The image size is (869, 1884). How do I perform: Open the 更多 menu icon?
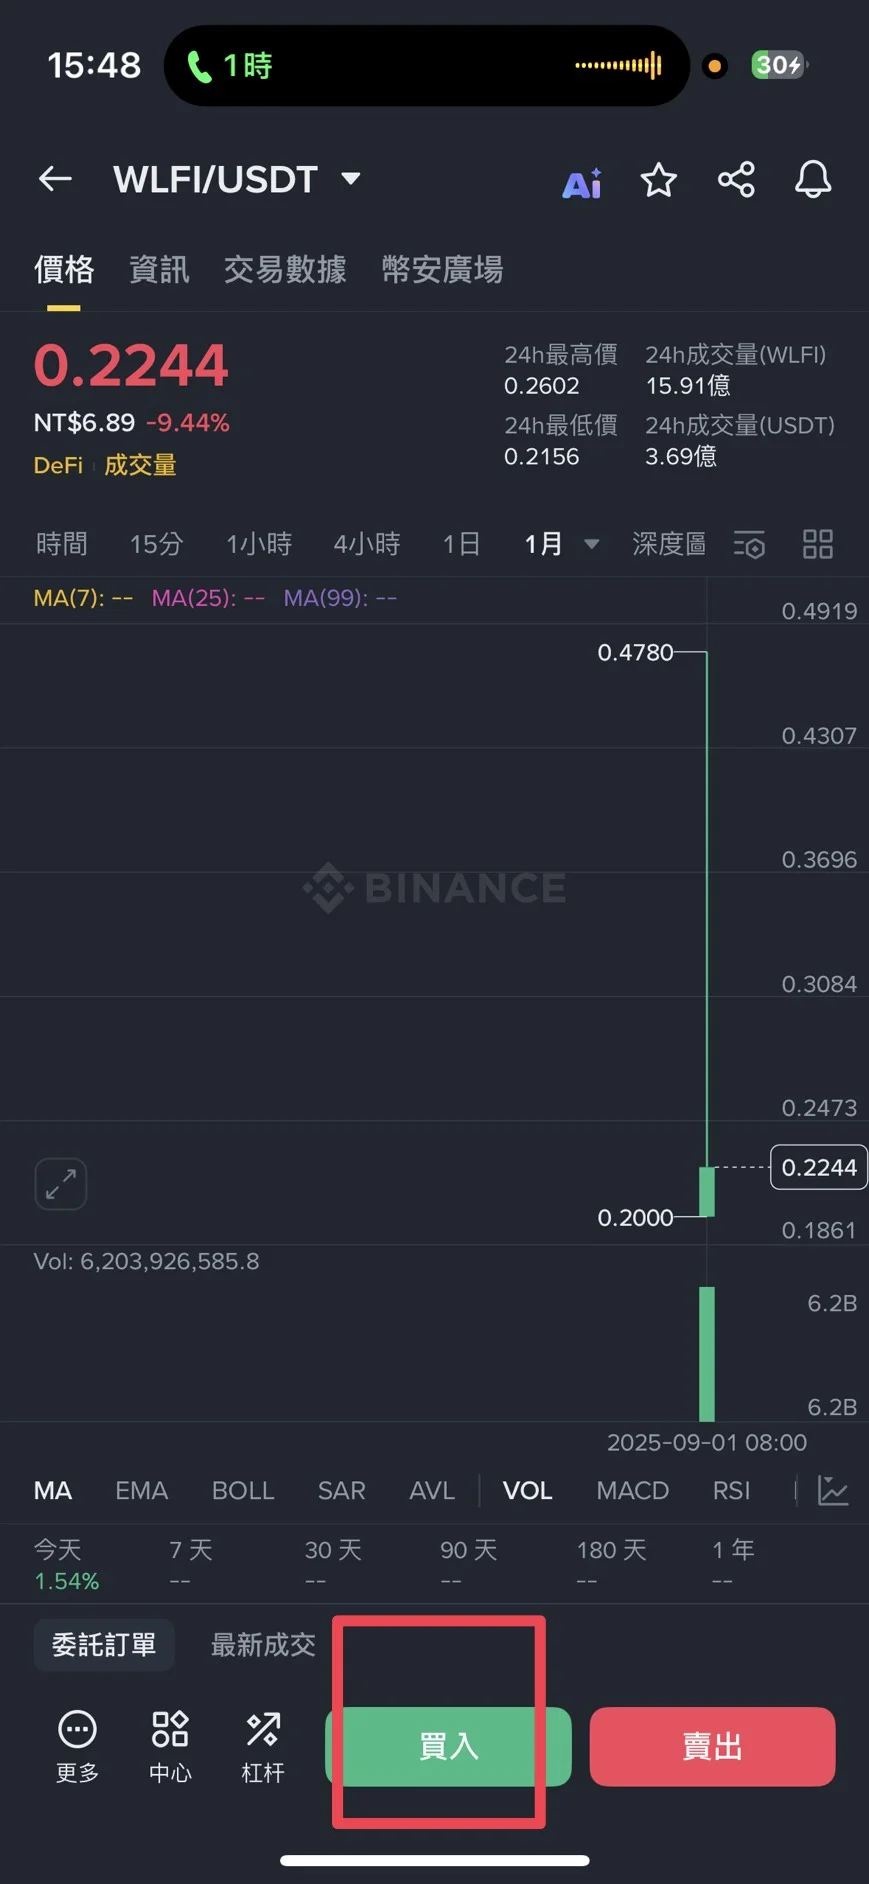coord(77,1745)
